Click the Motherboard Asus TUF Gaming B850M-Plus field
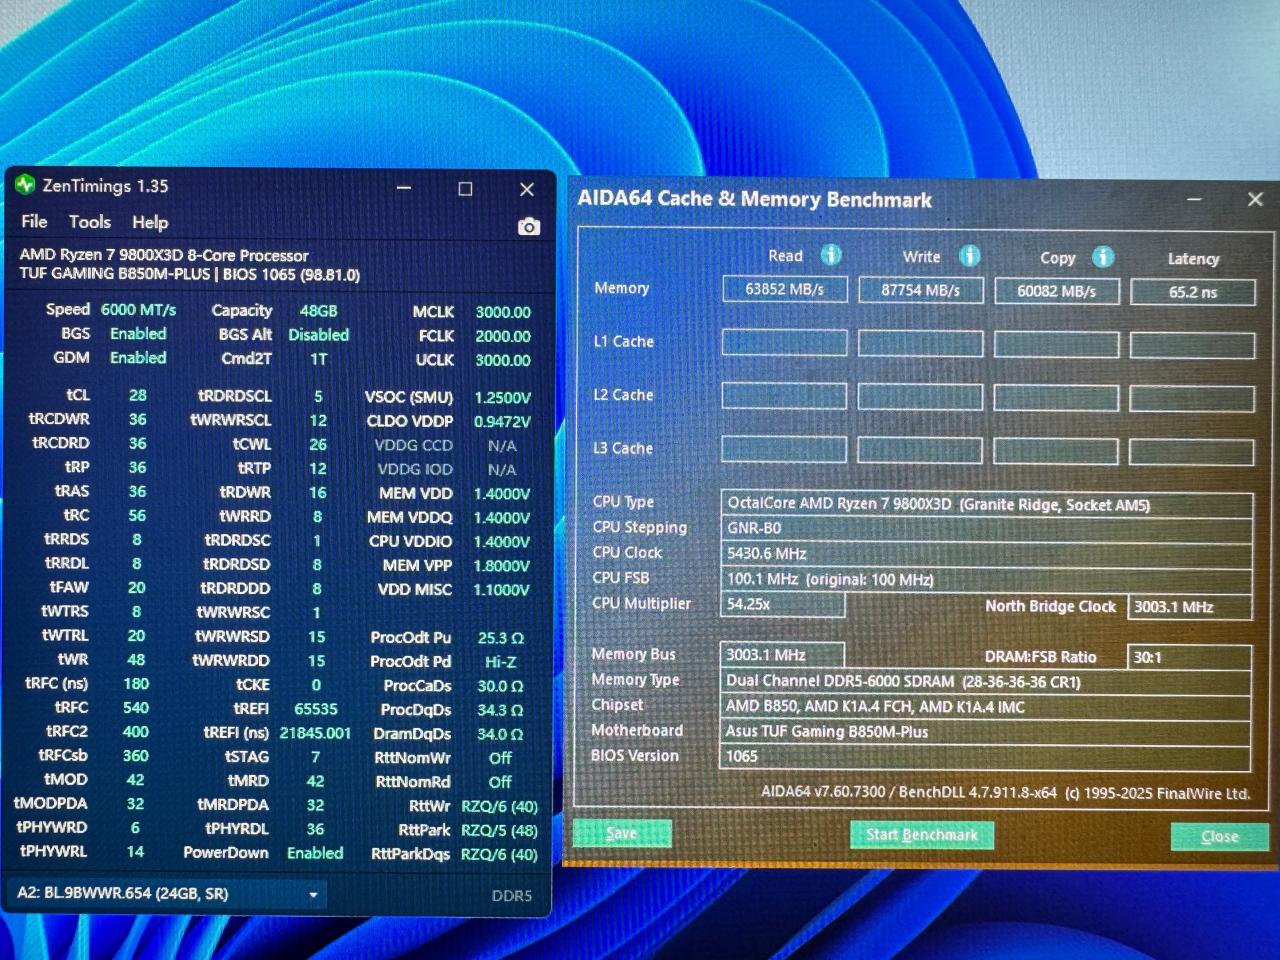1280x960 pixels. [x=986, y=732]
